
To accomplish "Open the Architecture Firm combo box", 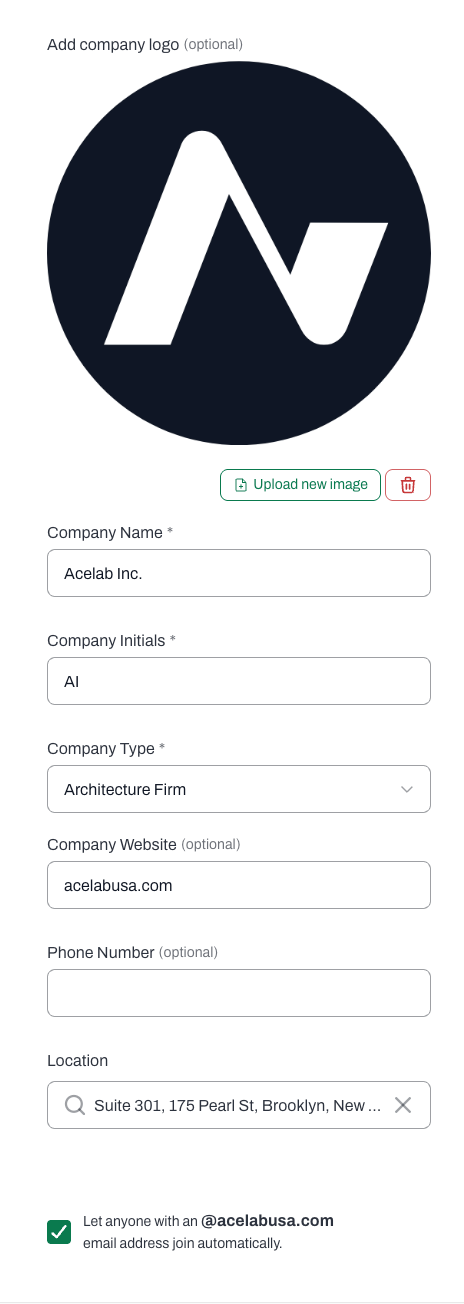I will tap(239, 789).
